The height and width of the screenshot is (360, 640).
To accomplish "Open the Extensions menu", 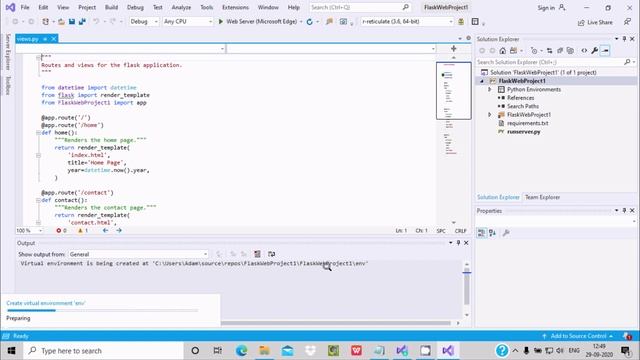I will pos(235,7).
